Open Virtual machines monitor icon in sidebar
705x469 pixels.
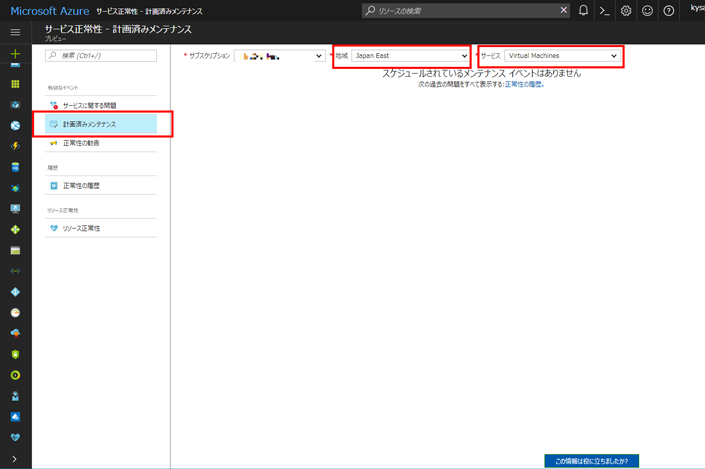point(15,209)
